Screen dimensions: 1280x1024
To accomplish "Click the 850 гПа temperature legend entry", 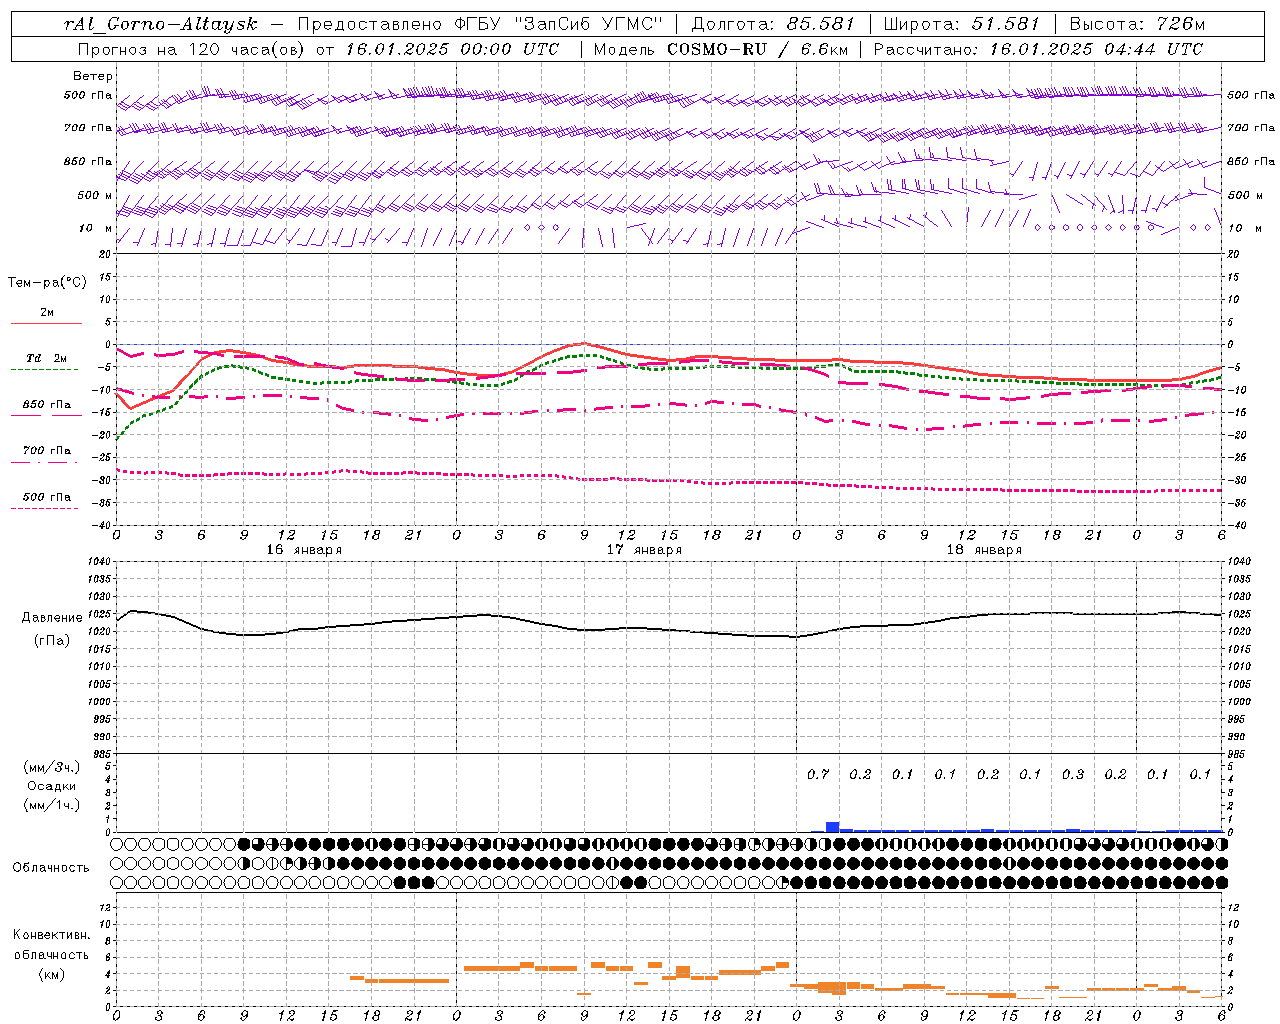I will [46, 409].
